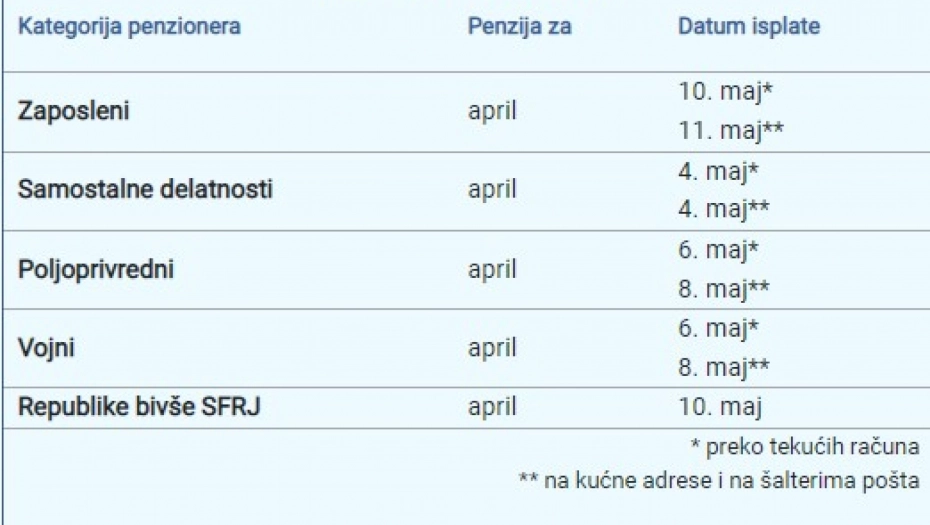The image size is (930, 525).
Task: Click the Kategorija penzionera column header
Action: (x=129, y=27)
